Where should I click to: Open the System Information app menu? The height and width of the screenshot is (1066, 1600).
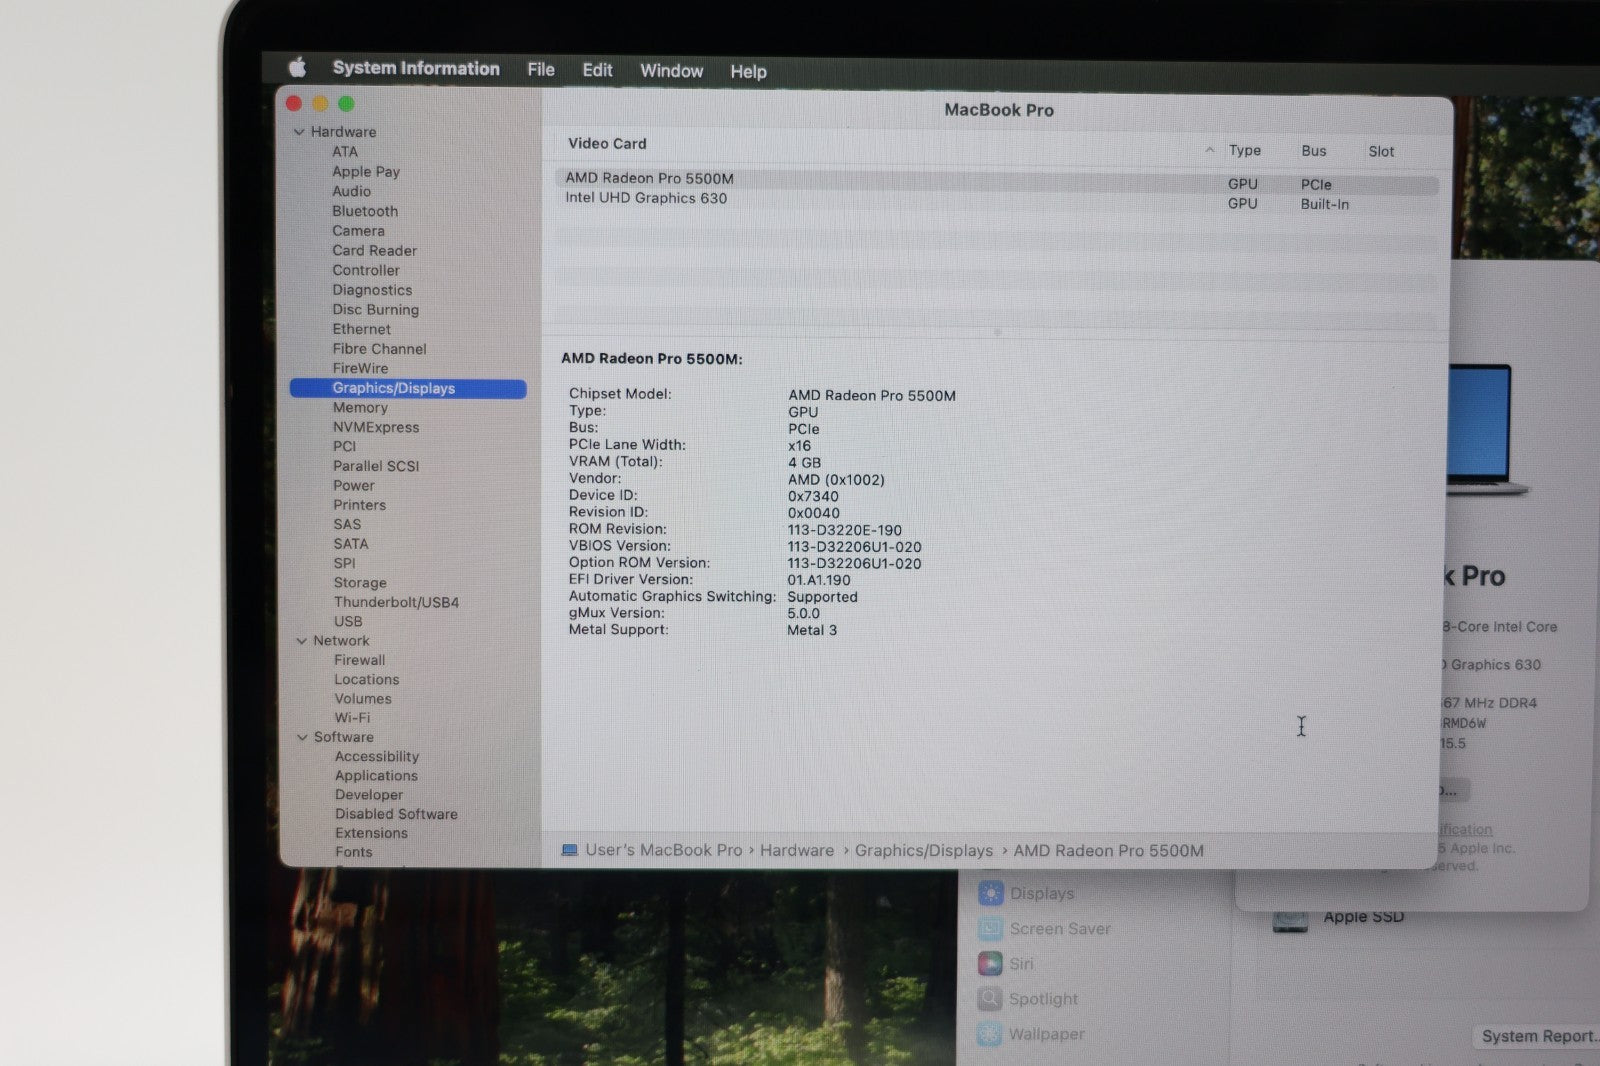[x=416, y=68]
